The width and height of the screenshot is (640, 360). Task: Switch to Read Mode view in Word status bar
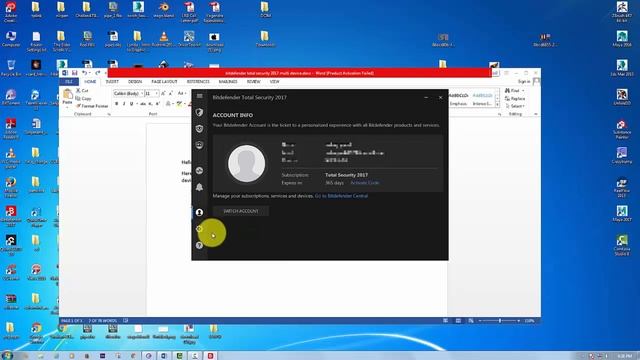click(446, 321)
